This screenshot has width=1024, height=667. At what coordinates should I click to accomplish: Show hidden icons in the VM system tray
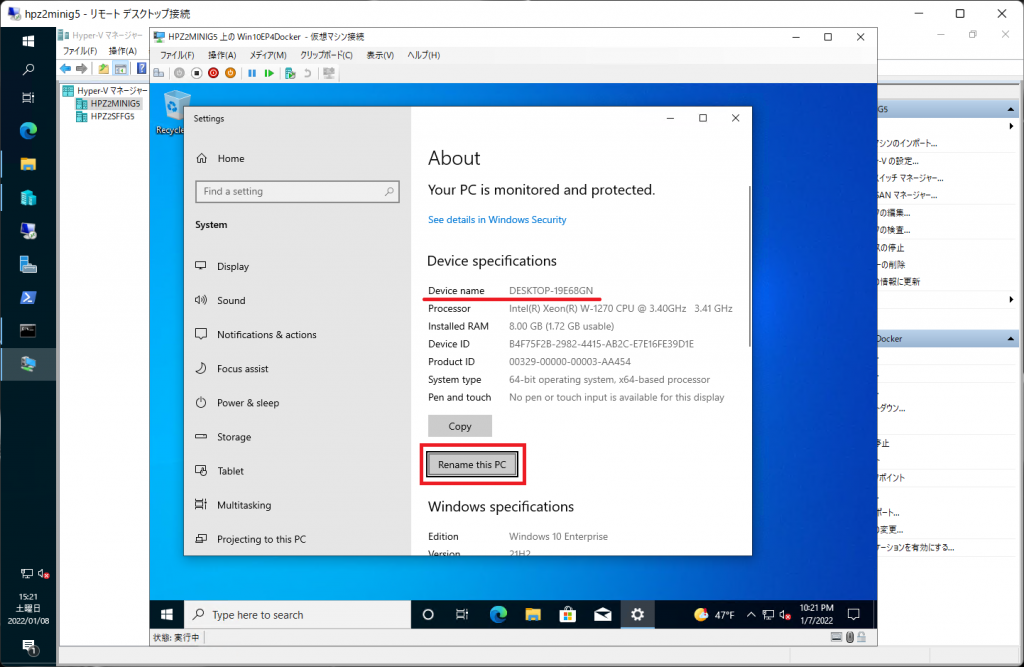point(751,615)
